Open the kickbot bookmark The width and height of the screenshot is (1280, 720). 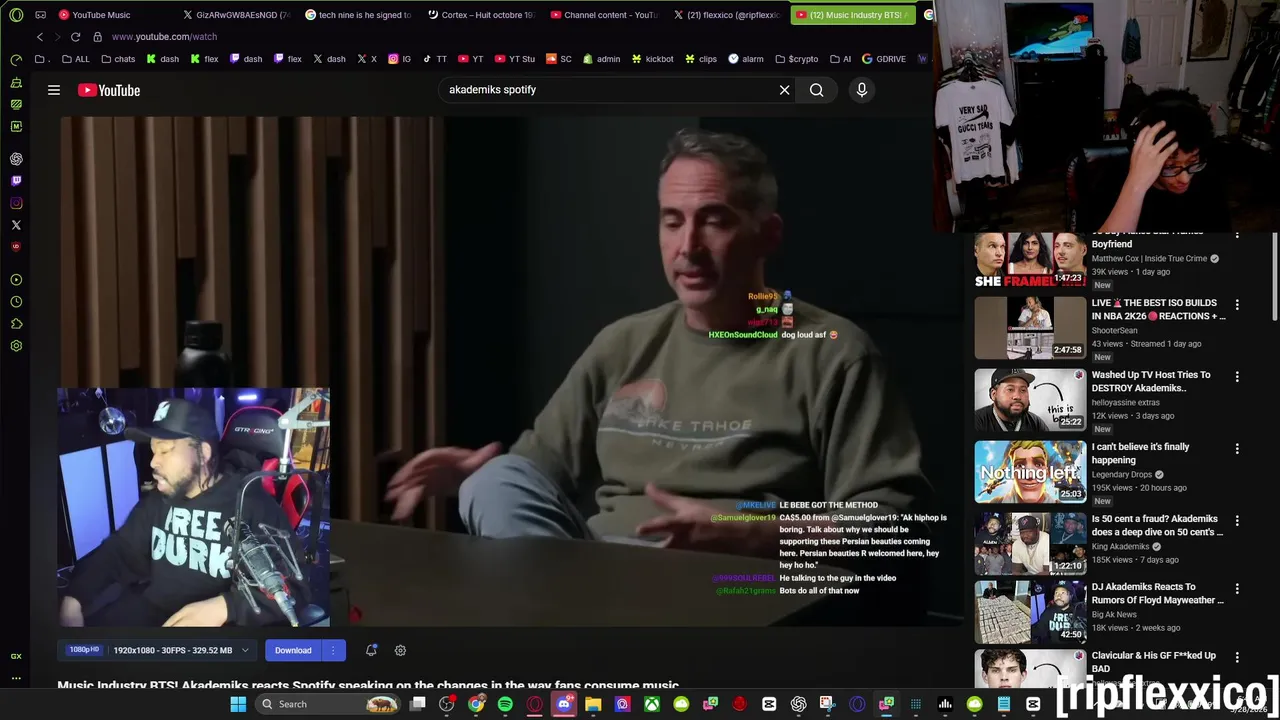coord(652,59)
